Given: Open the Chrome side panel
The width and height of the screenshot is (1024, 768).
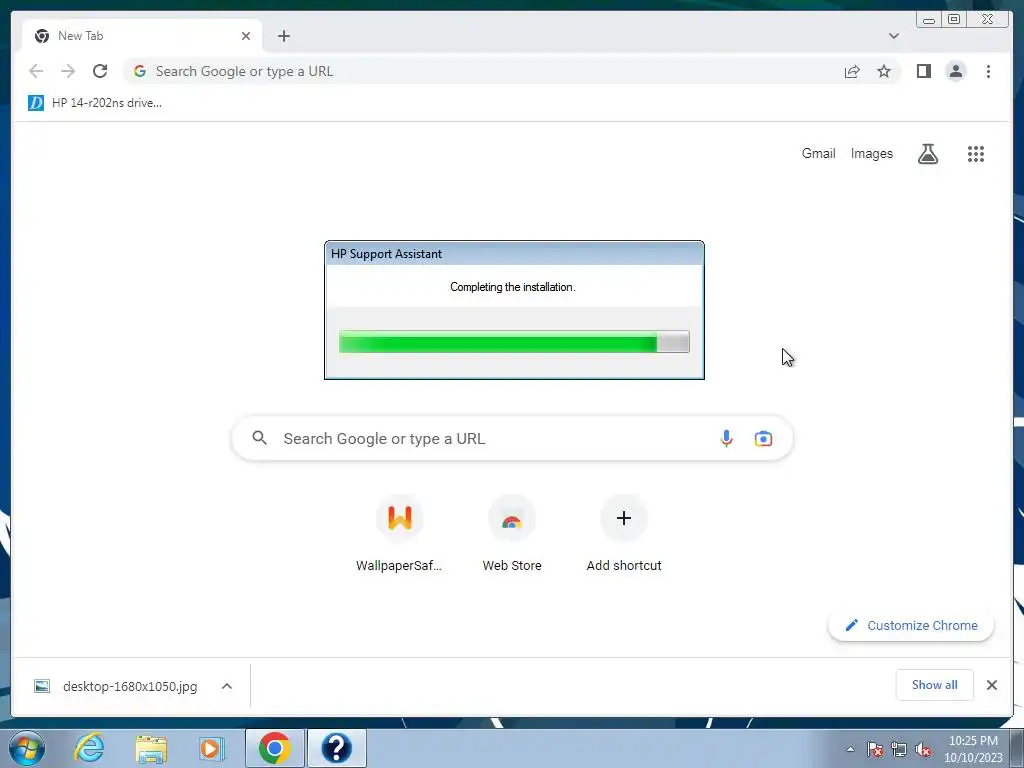Looking at the screenshot, I should pyautogui.click(x=923, y=71).
